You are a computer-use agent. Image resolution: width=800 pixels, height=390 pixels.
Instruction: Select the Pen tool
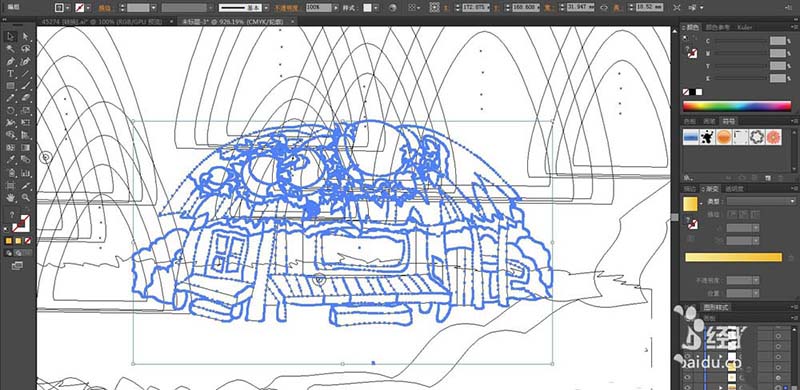[10, 61]
